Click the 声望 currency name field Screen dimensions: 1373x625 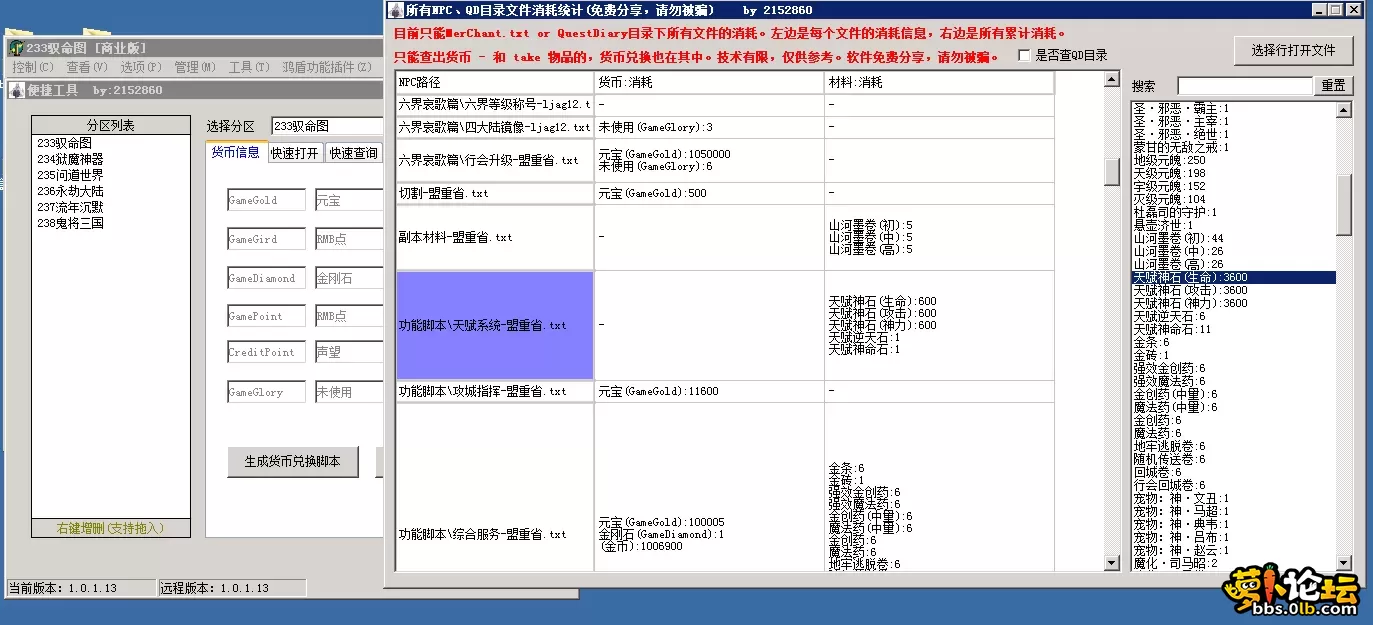pos(350,352)
